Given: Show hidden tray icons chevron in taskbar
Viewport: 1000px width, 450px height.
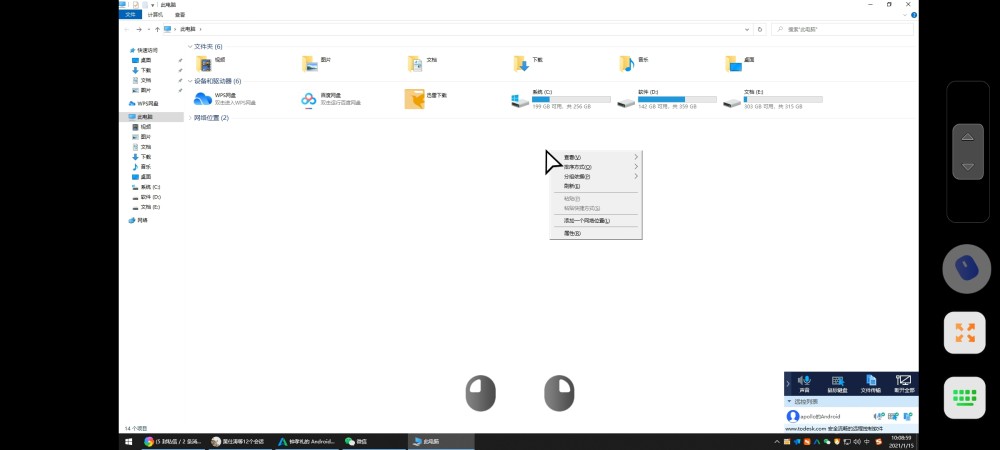Looking at the screenshot, I should (777, 441).
